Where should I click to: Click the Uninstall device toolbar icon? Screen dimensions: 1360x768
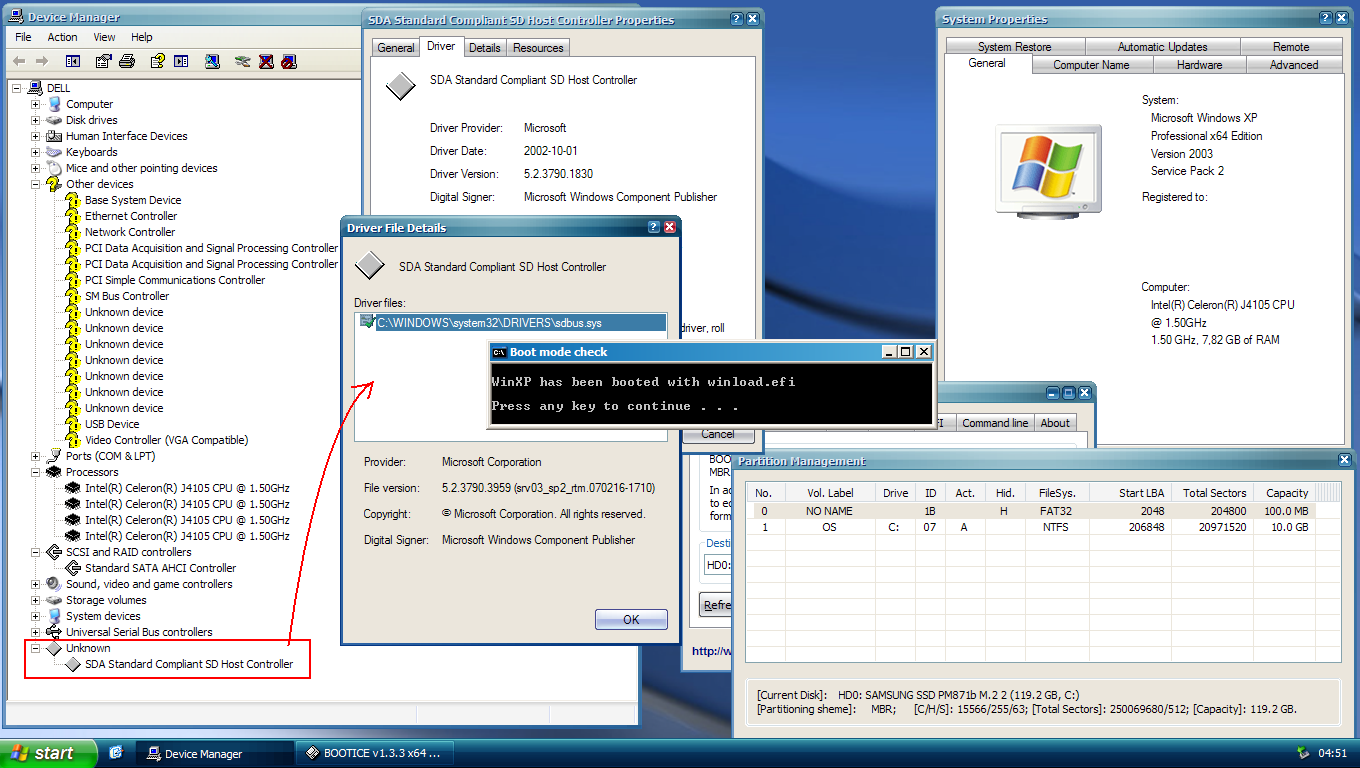(266, 61)
